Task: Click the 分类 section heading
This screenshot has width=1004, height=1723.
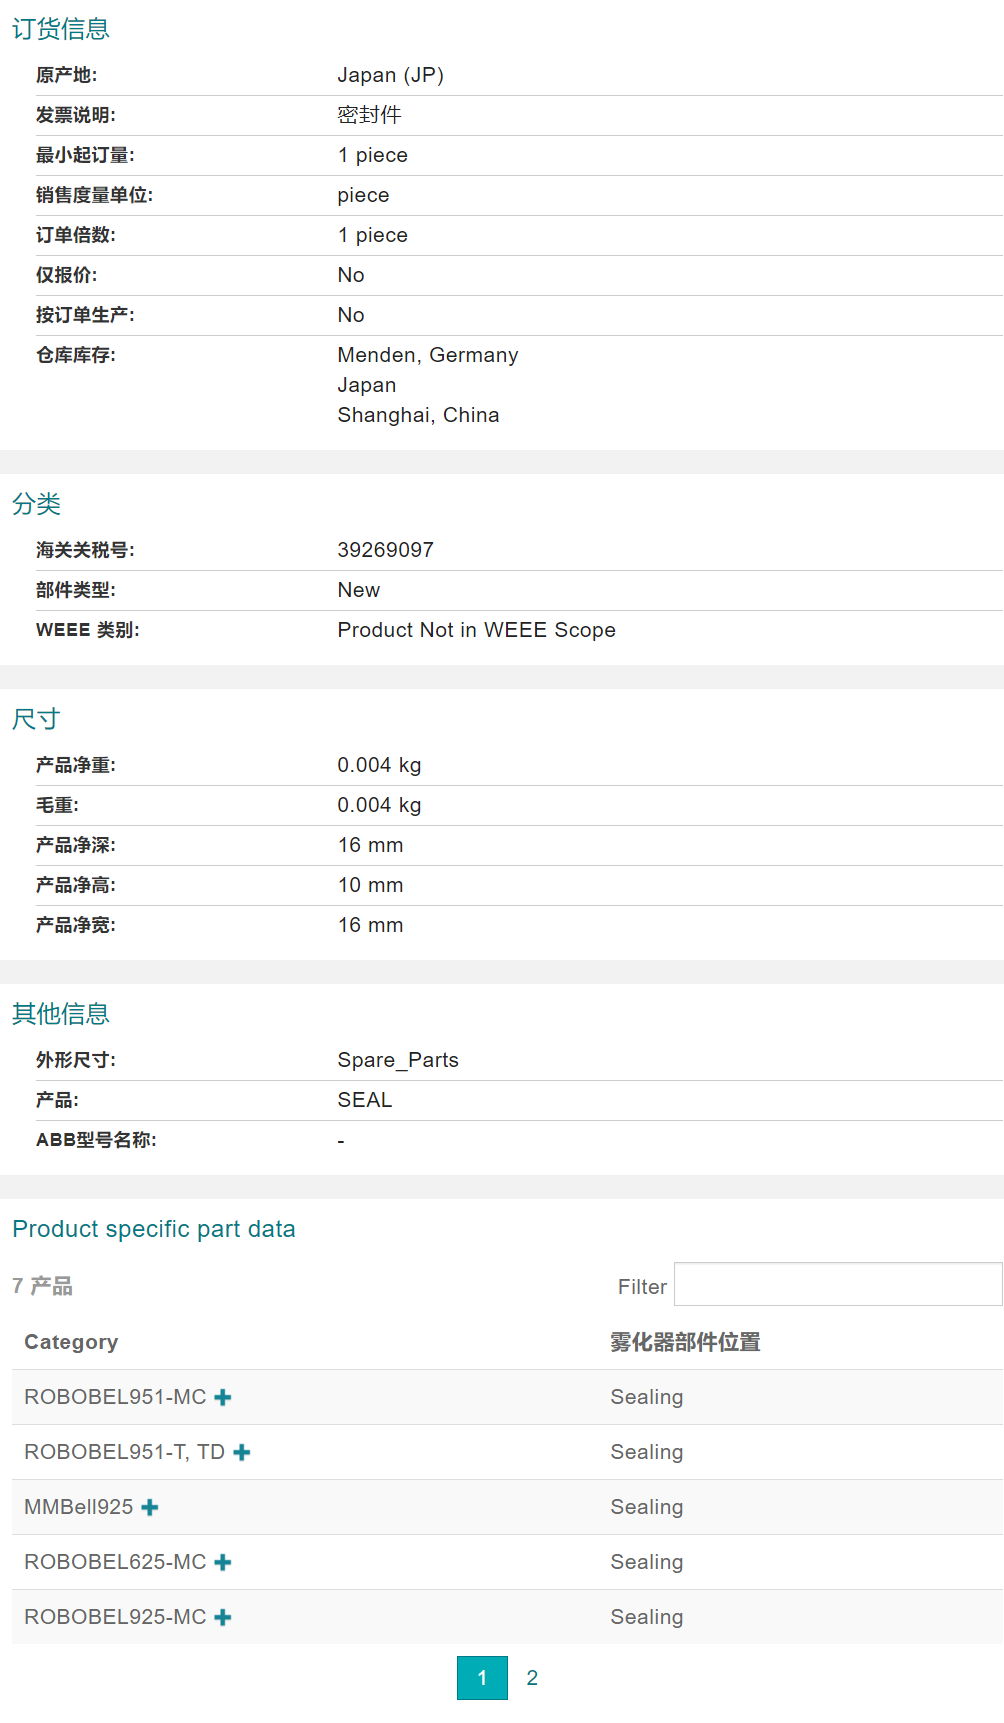Action: click(36, 504)
